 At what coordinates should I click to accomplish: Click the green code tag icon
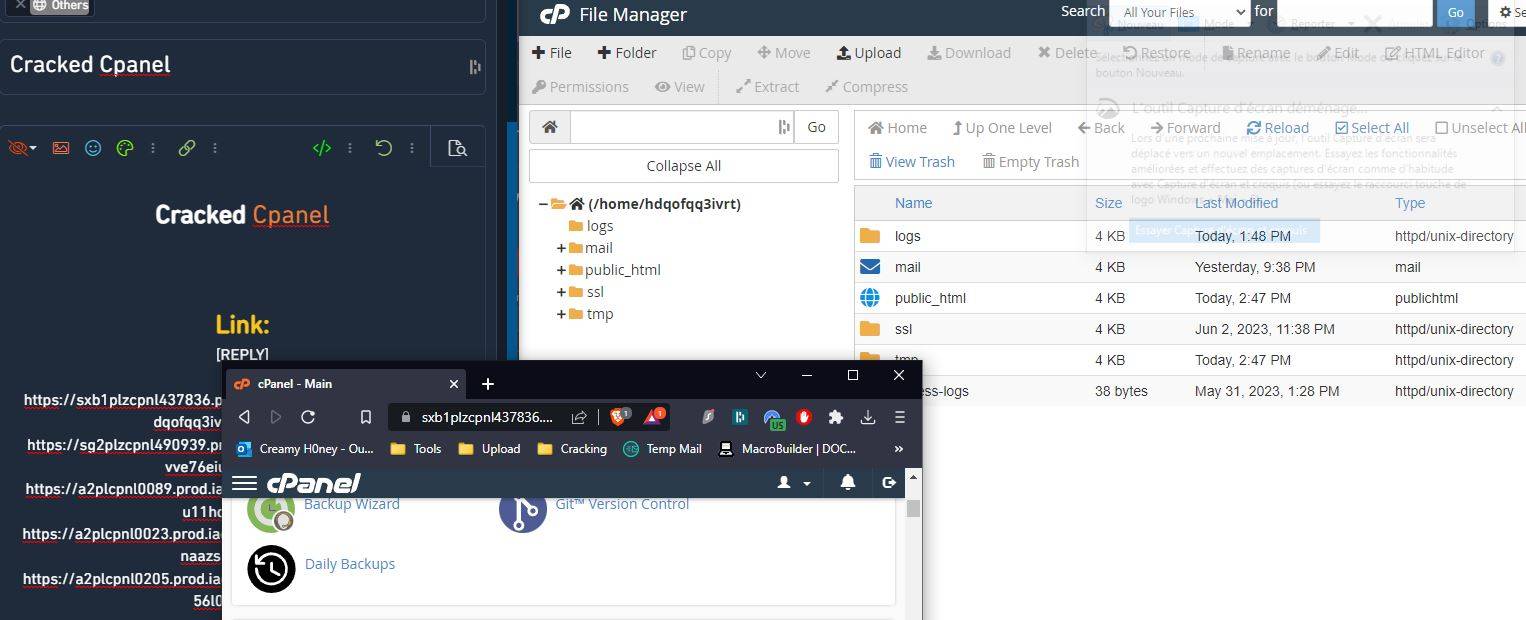322,148
